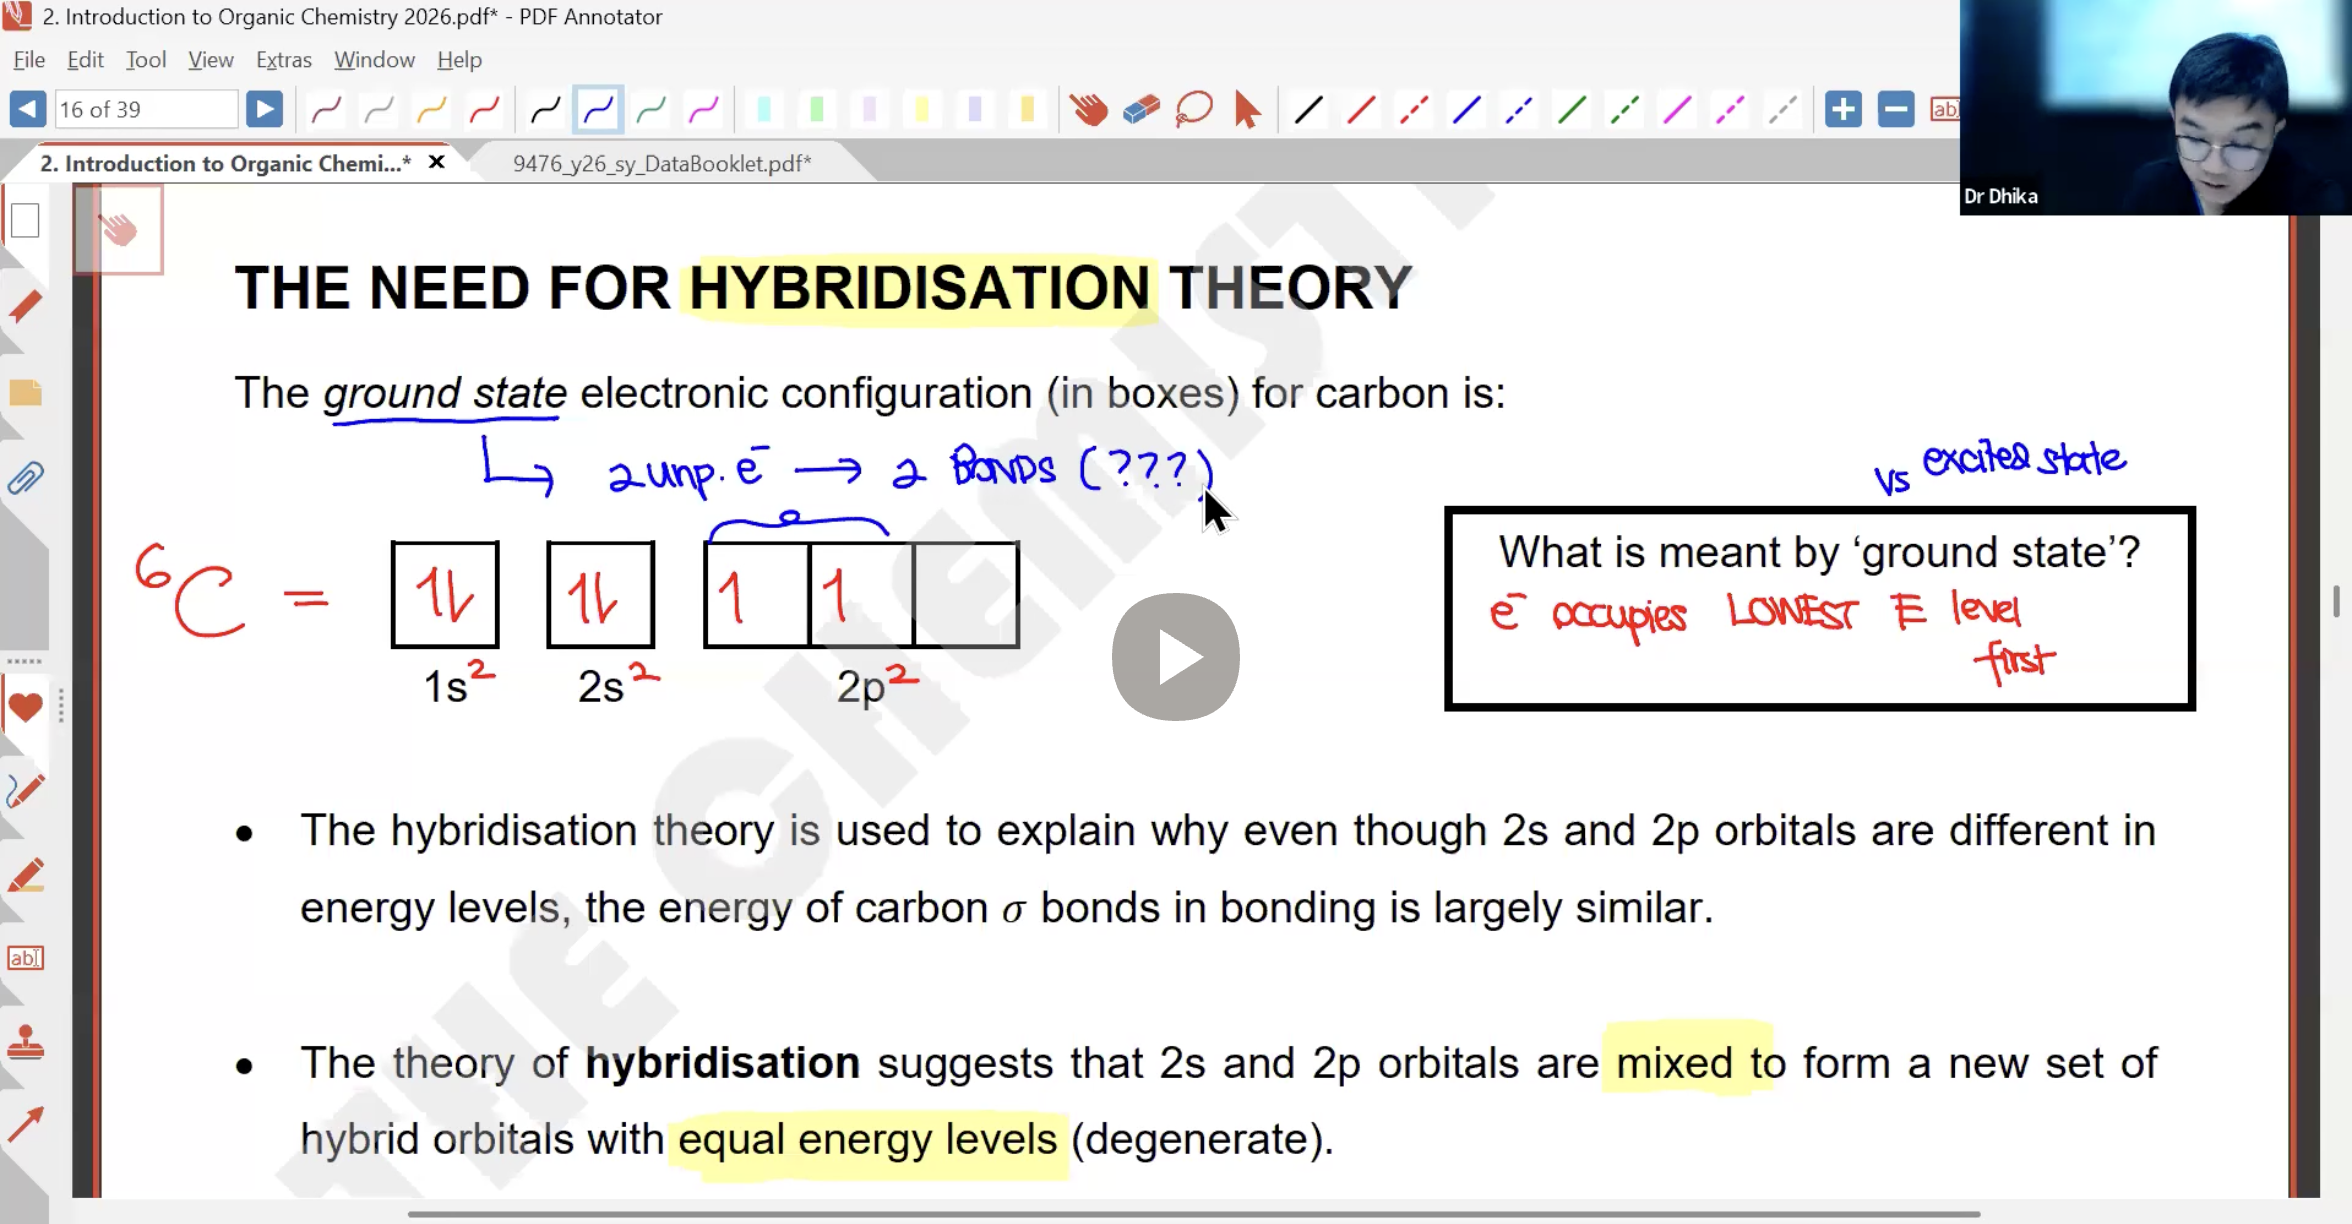Open the attachments paperclip sidebar panel

(x=25, y=479)
